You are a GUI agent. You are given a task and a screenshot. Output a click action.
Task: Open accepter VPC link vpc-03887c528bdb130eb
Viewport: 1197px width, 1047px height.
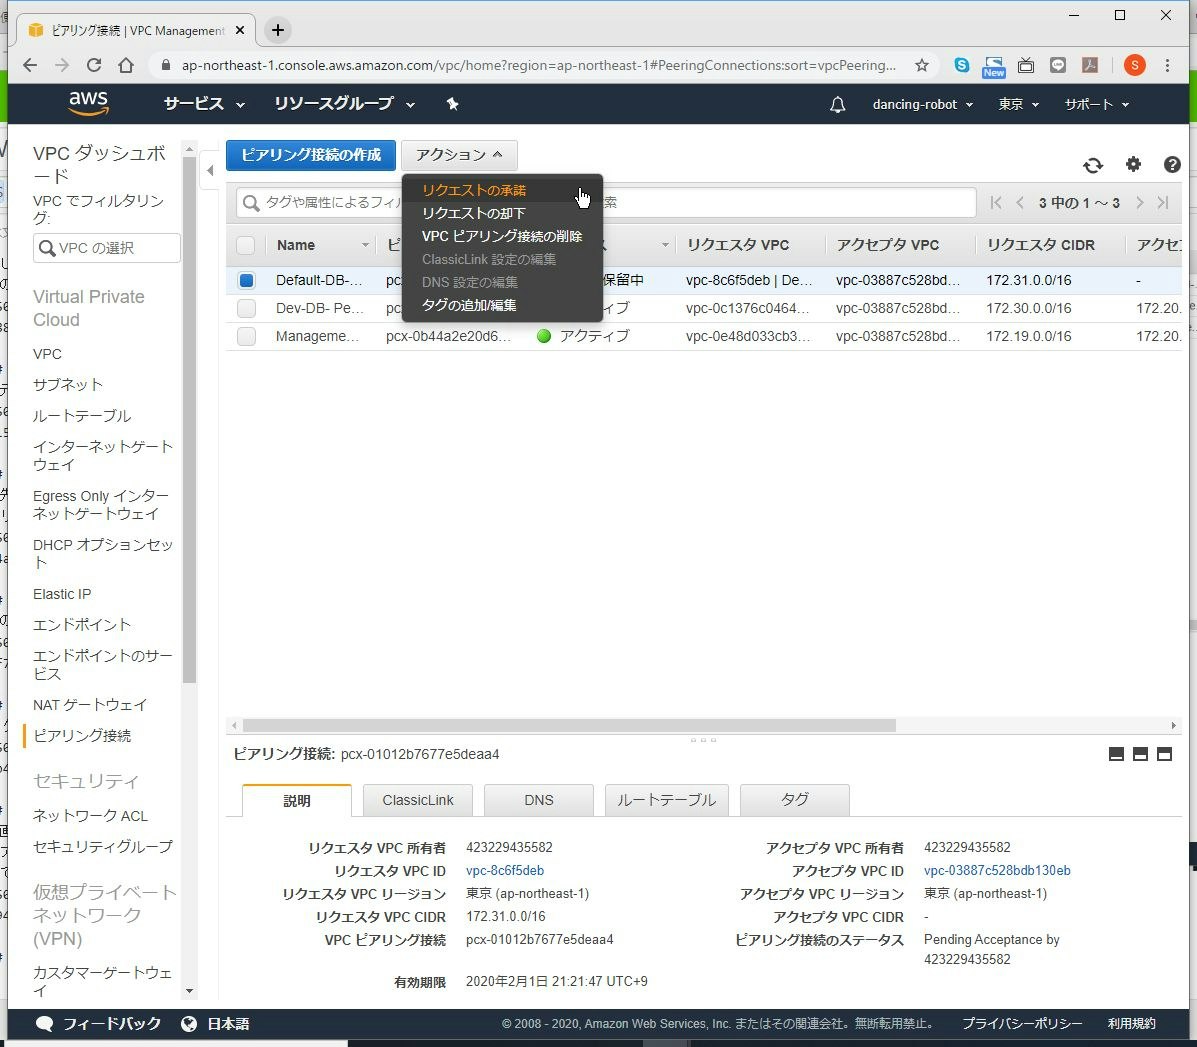pos(997,871)
